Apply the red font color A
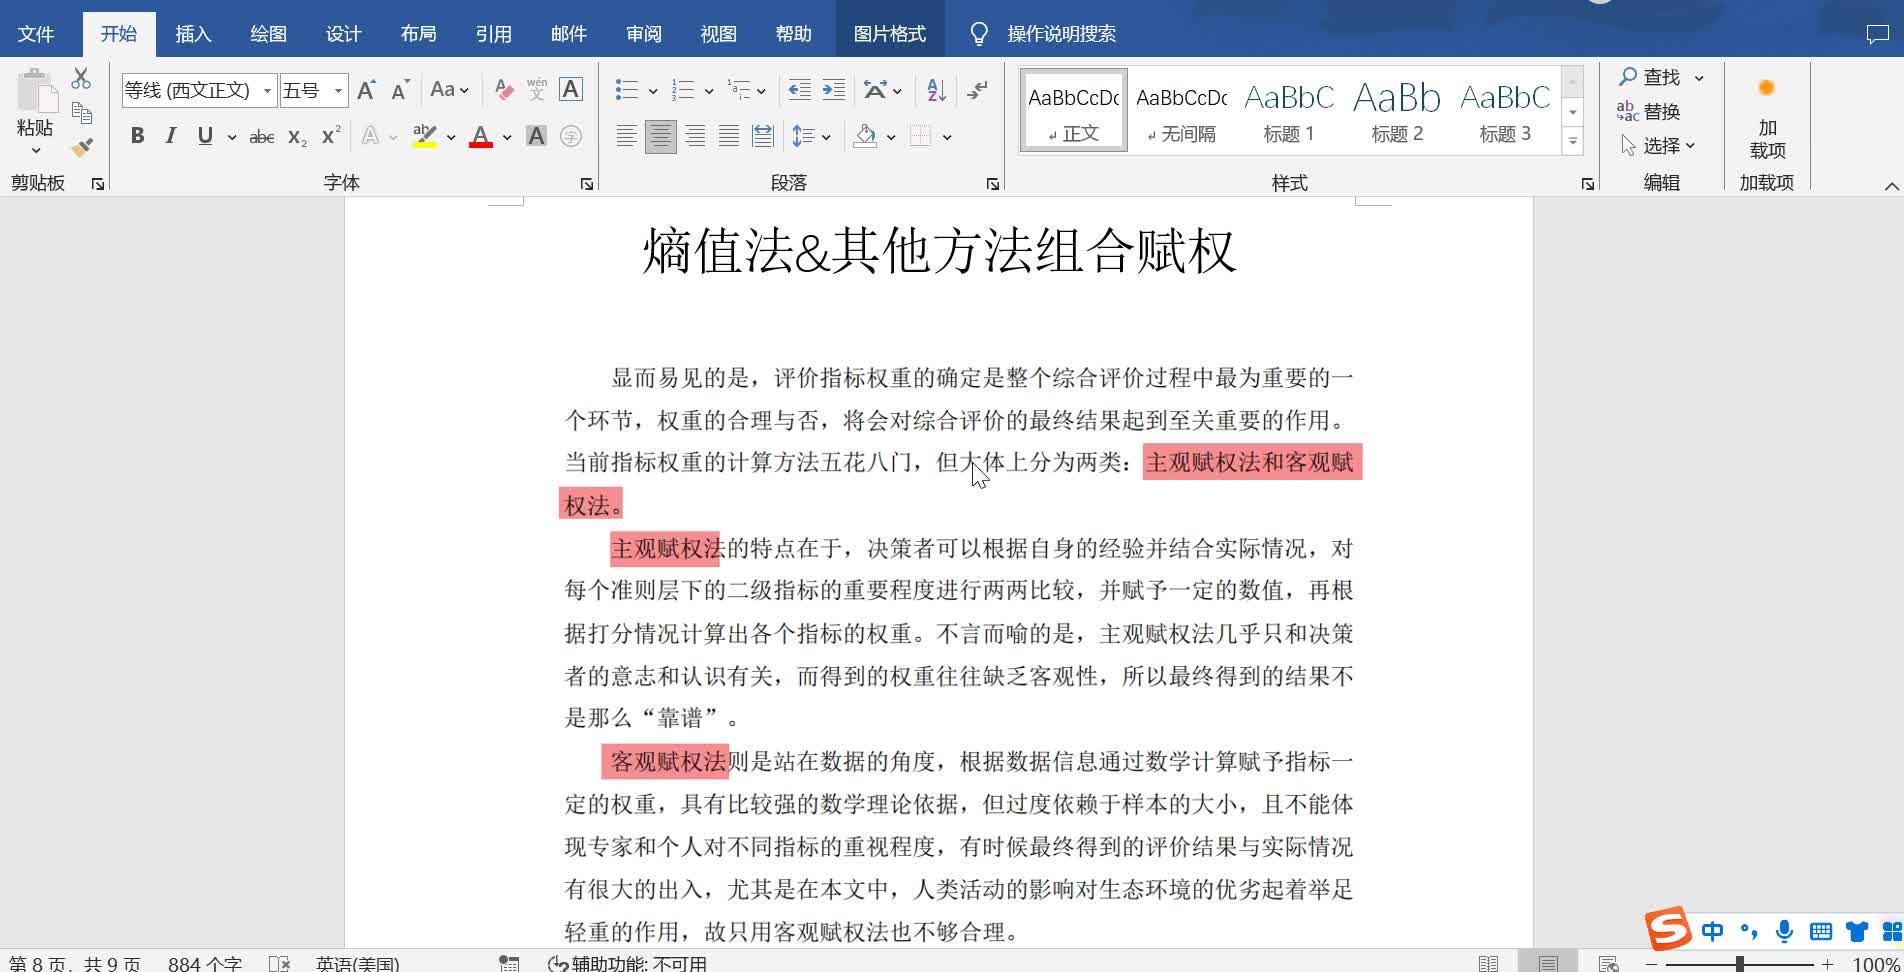Image resolution: width=1904 pixels, height=972 pixels. tap(481, 136)
